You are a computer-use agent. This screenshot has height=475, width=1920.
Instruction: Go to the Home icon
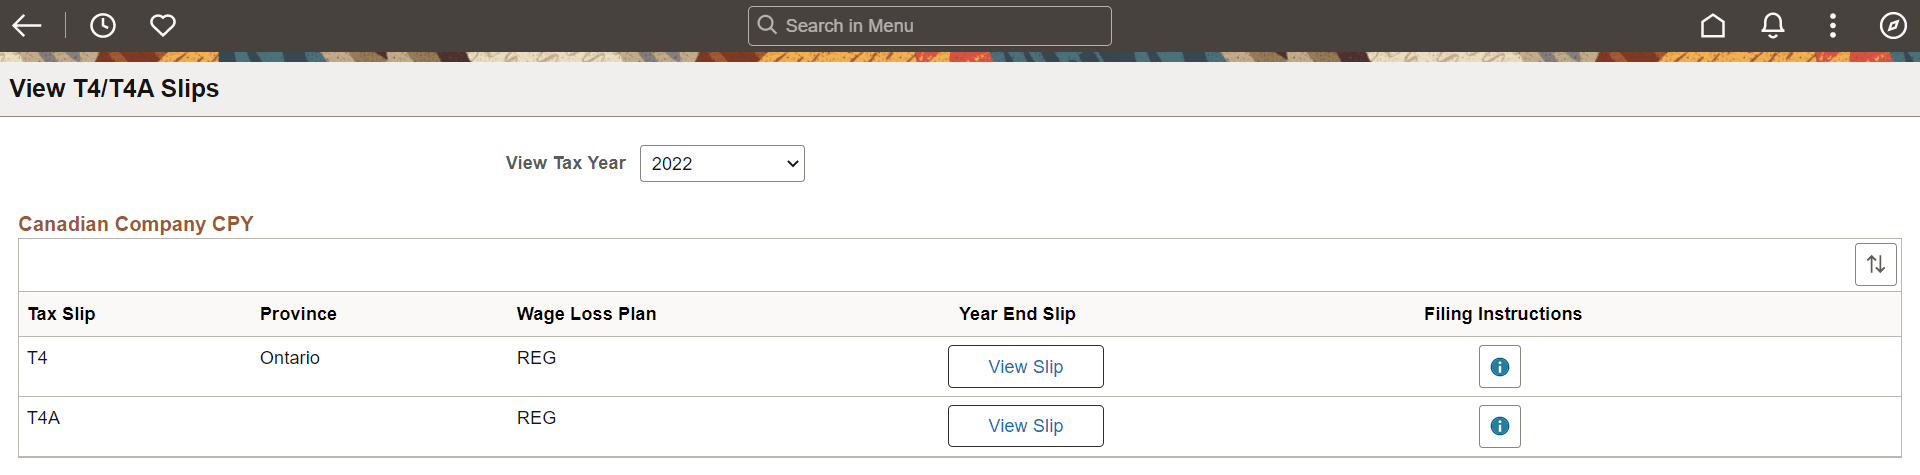pos(1713,25)
